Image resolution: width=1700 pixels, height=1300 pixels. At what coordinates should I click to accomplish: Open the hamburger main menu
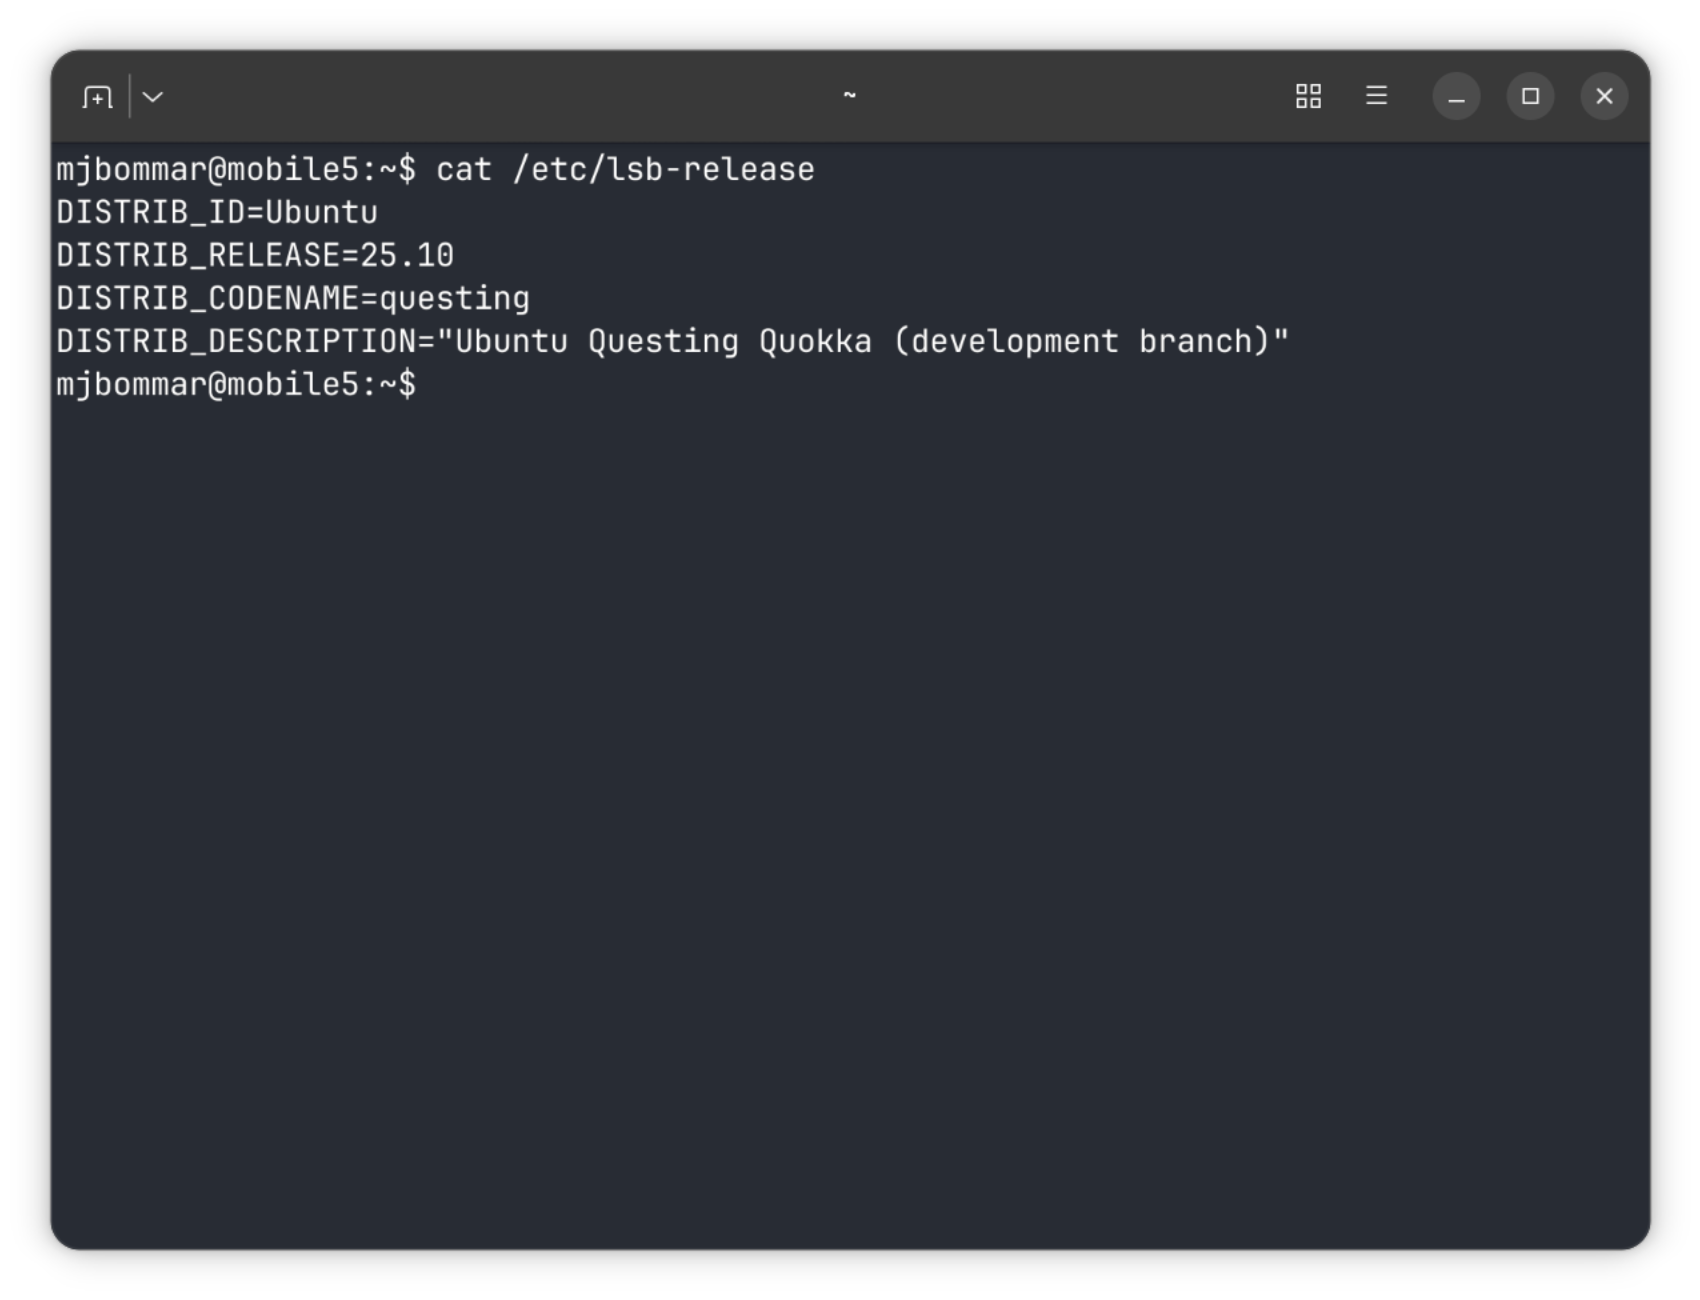pos(1376,96)
